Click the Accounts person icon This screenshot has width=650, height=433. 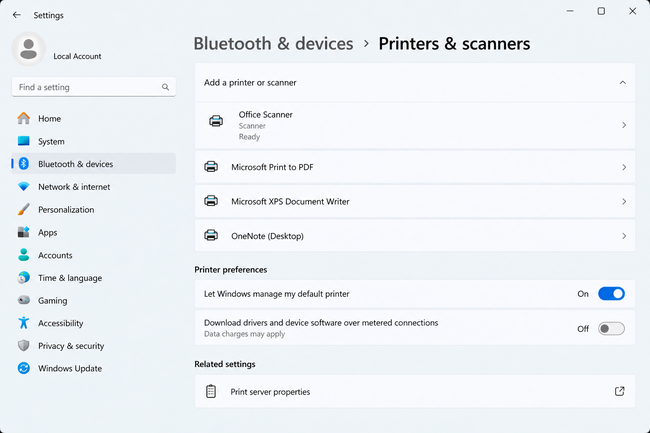[24, 255]
